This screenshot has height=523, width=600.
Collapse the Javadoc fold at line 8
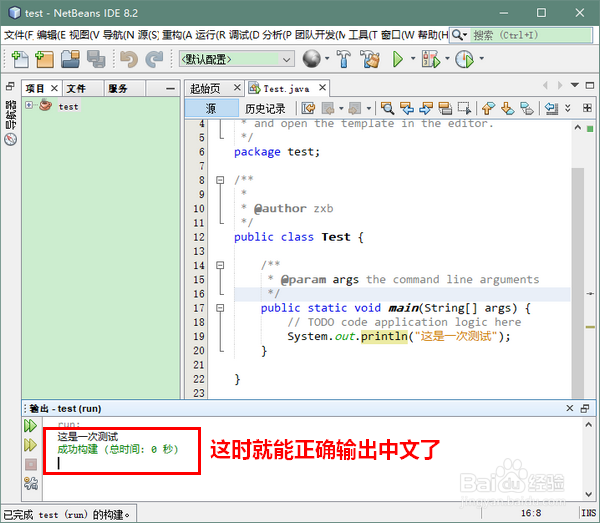tap(220, 180)
